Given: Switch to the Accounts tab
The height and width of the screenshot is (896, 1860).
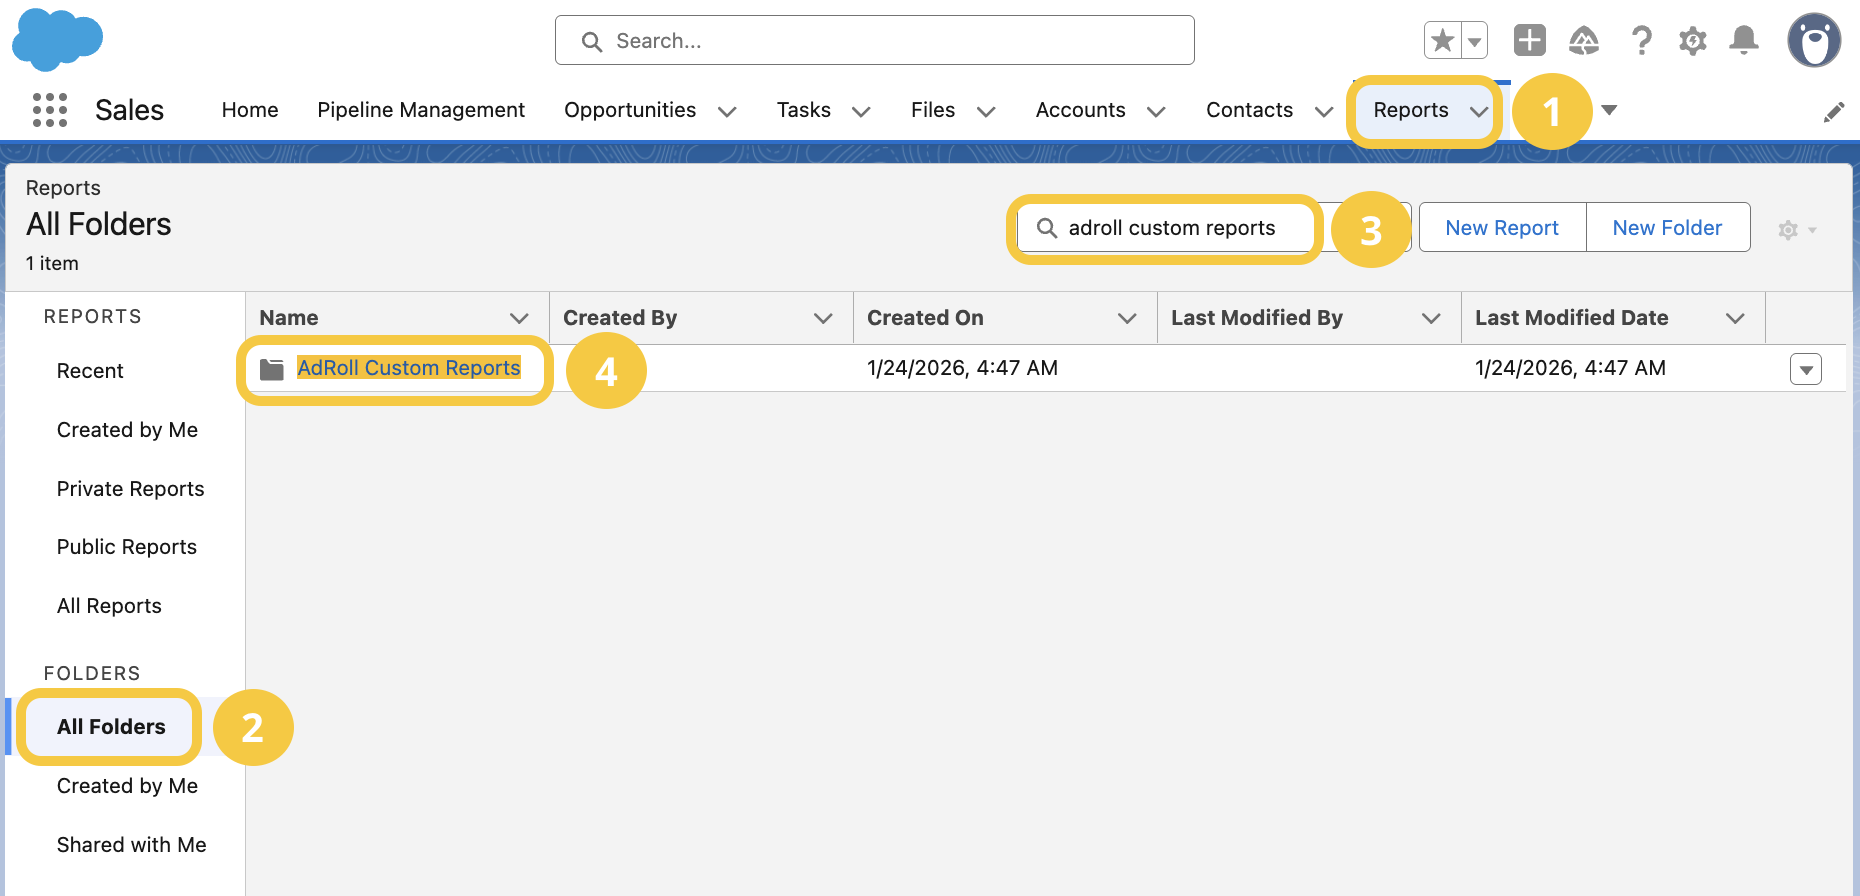Looking at the screenshot, I should click(1080, 110).
